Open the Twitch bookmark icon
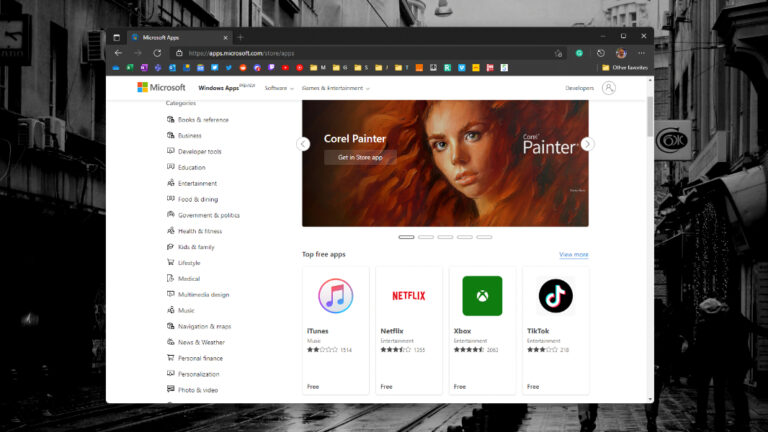Viewport: 768px width, 432px height. point(271,68)
